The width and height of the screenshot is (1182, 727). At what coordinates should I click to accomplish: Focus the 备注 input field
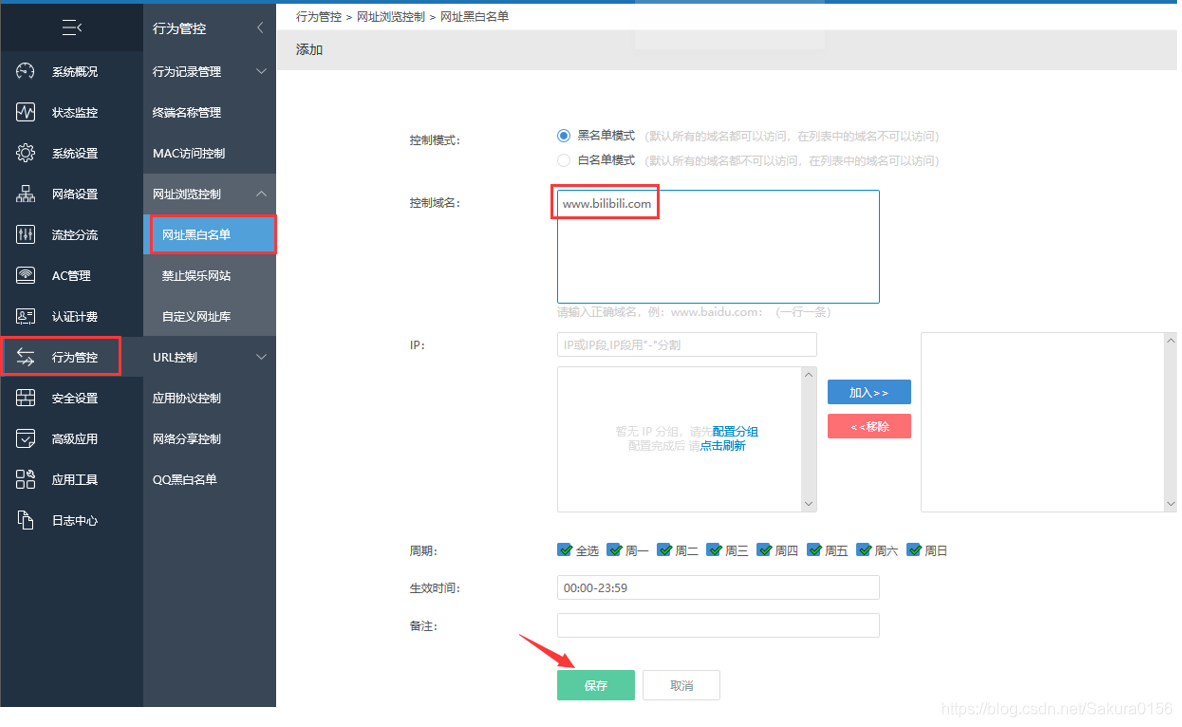coord(718,625)
